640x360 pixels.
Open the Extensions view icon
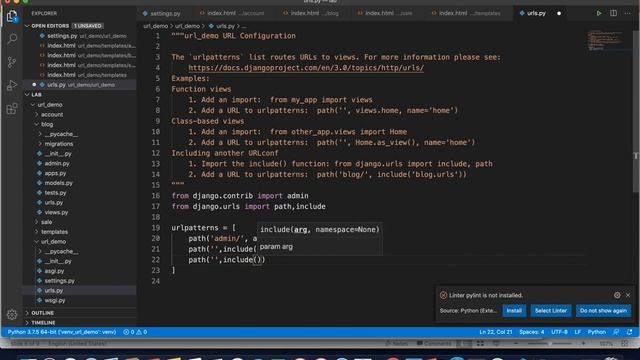pos(12,109)
